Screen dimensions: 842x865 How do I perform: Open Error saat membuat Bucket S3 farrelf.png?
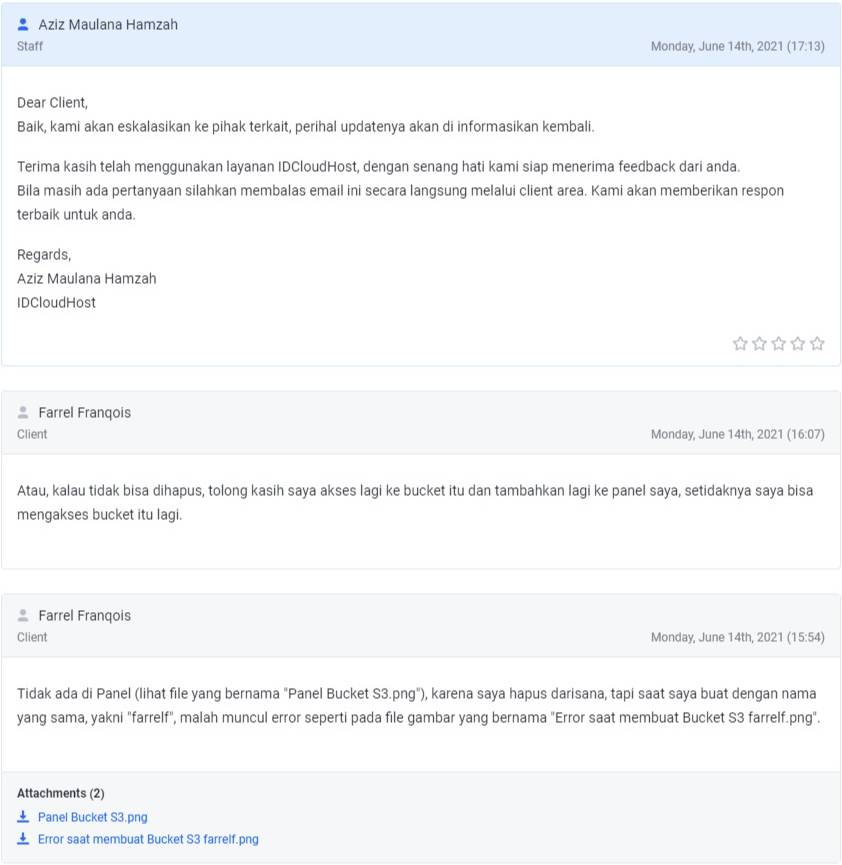tap(148, 839)
